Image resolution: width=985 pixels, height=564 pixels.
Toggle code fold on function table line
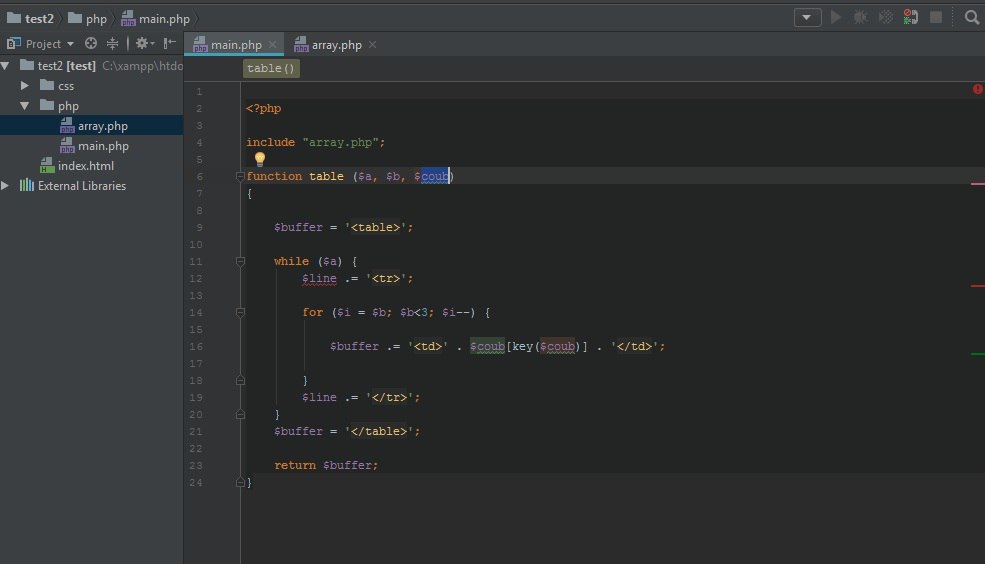coord(240,176)
